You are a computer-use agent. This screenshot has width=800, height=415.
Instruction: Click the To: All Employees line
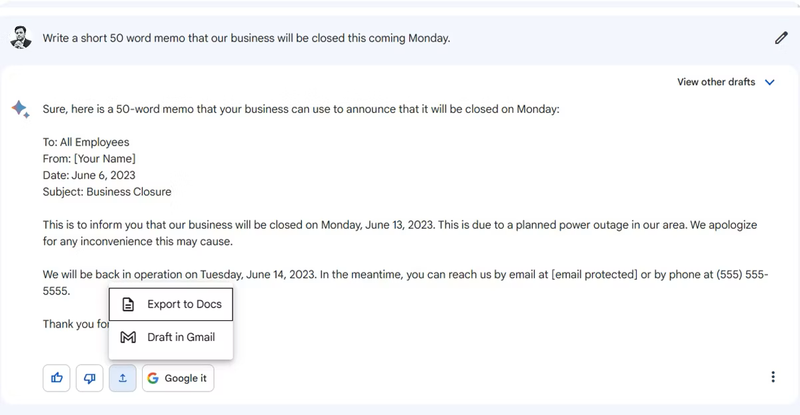point(86,142)
